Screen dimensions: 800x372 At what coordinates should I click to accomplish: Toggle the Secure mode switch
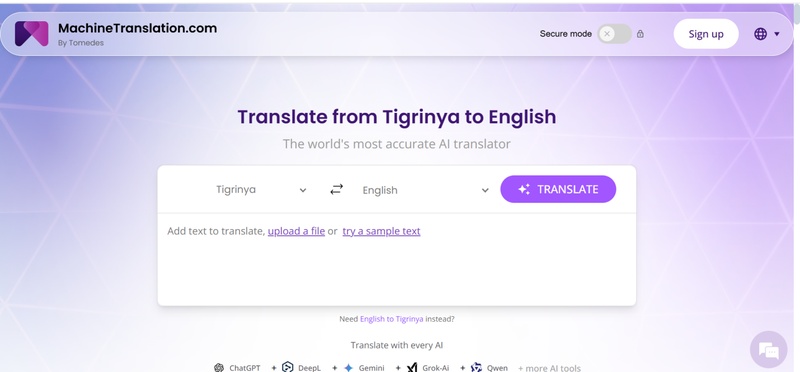(x=614, y=34)
